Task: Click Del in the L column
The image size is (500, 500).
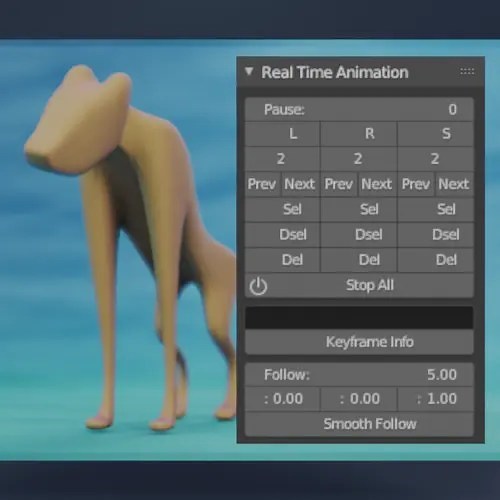Action: (282, 260)
